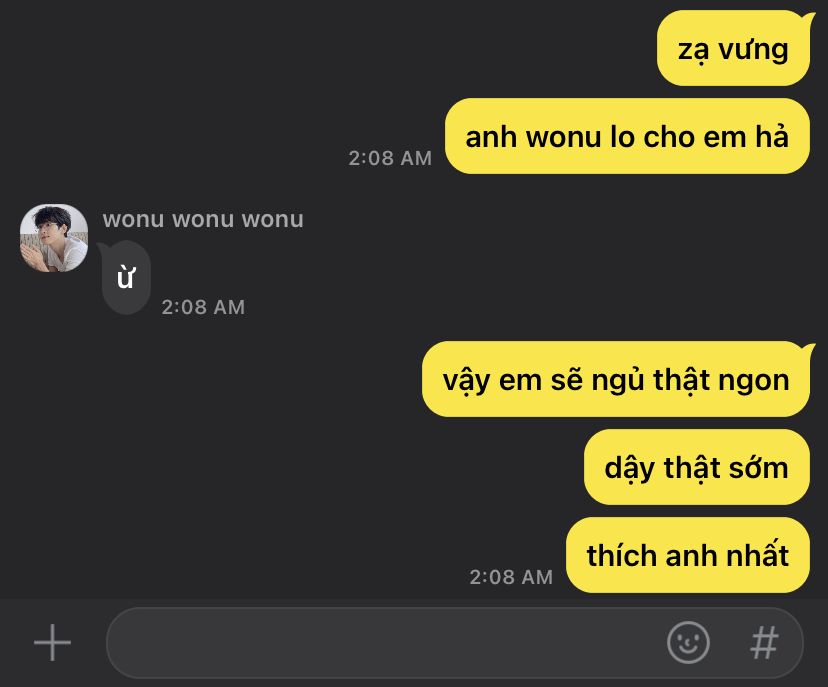Select the 'zạ vưng' message bubble
This screenshot has height=687, width=828.
pos(733,49)
